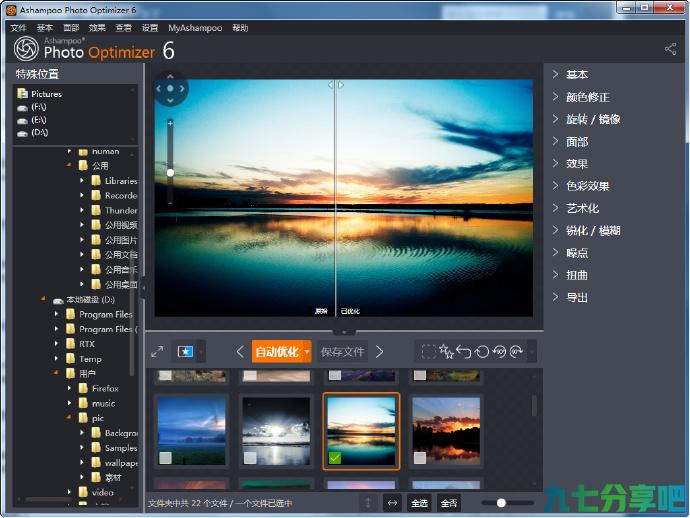Expand the 颜色修正 section

tap(581, 97)
